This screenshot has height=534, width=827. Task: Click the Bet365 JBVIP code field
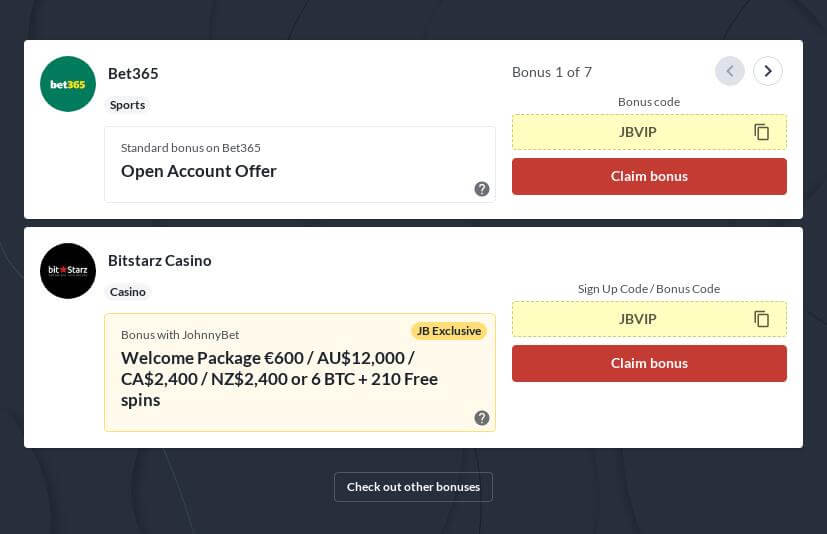[x=637, y=132]
